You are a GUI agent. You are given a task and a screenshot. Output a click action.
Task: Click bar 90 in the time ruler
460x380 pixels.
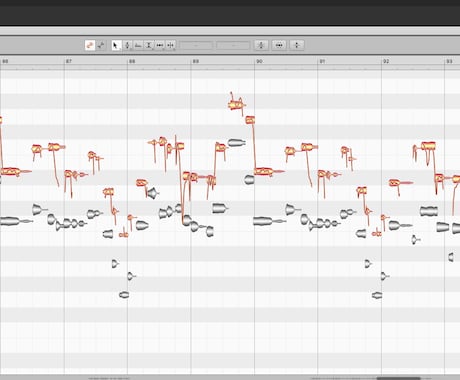[x=259, y=61]
